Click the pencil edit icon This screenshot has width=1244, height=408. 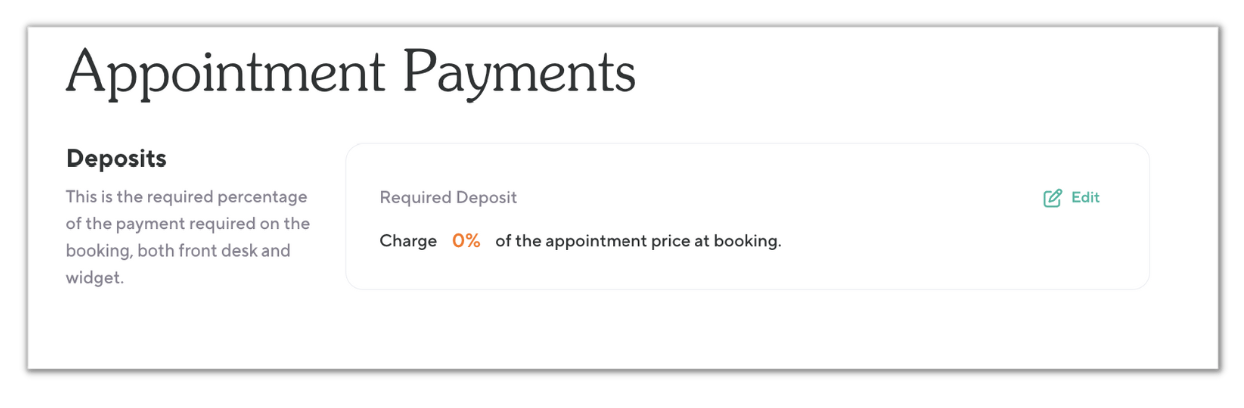(1052, 198)
